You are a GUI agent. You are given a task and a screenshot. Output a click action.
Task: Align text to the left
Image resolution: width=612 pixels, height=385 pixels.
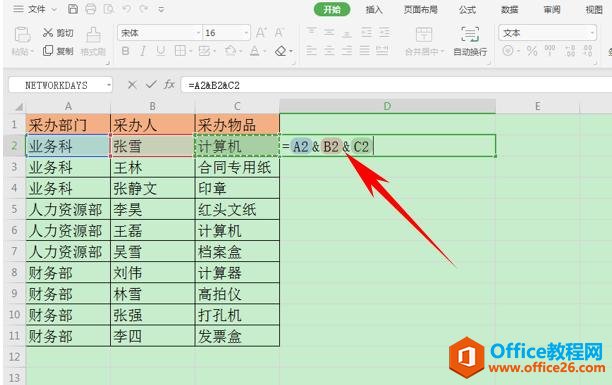point(311,50)
